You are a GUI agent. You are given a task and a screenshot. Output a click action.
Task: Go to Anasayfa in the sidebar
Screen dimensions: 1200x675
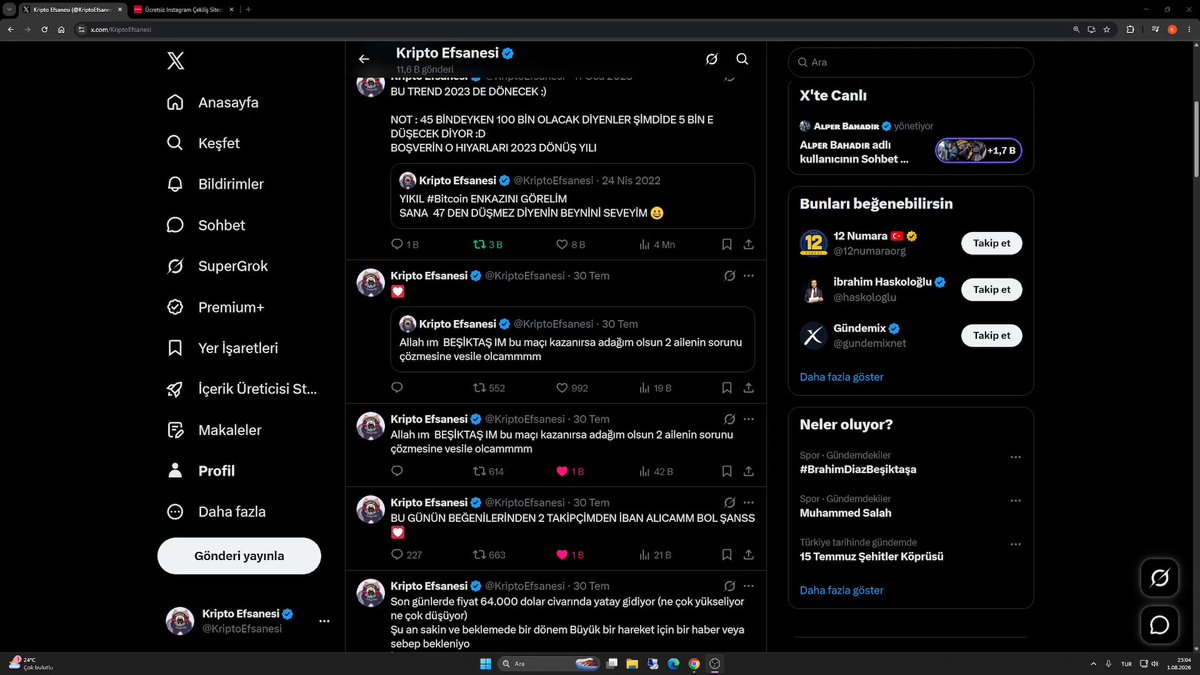(x=213, y=102)
